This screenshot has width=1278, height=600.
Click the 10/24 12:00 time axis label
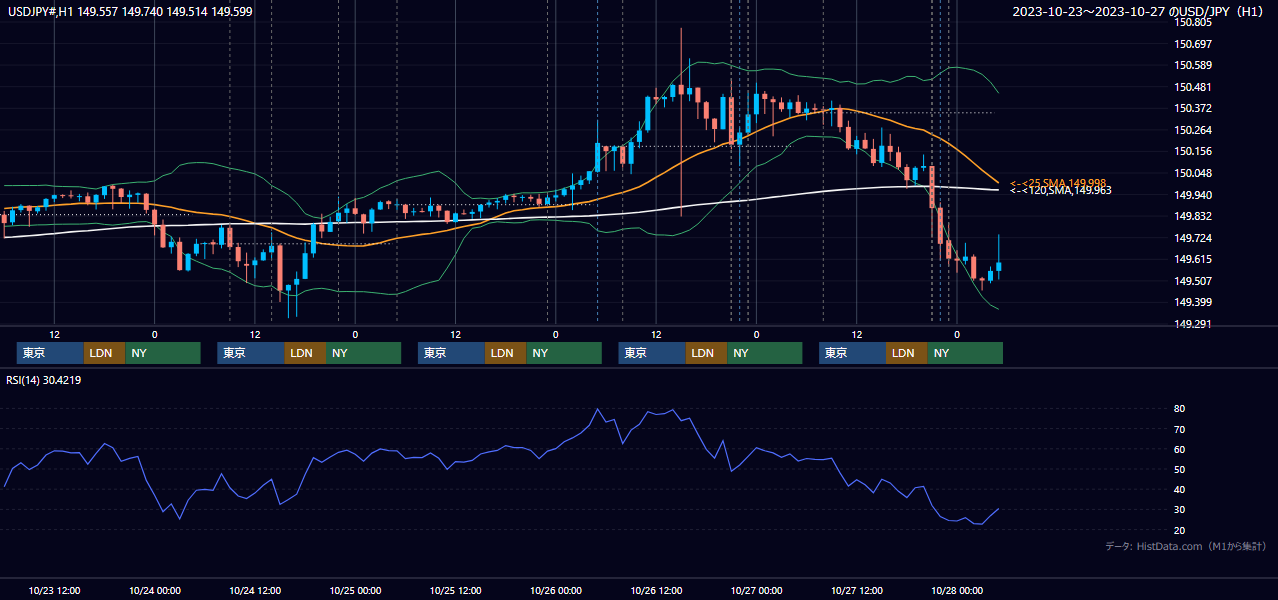(x=255, y=590)
